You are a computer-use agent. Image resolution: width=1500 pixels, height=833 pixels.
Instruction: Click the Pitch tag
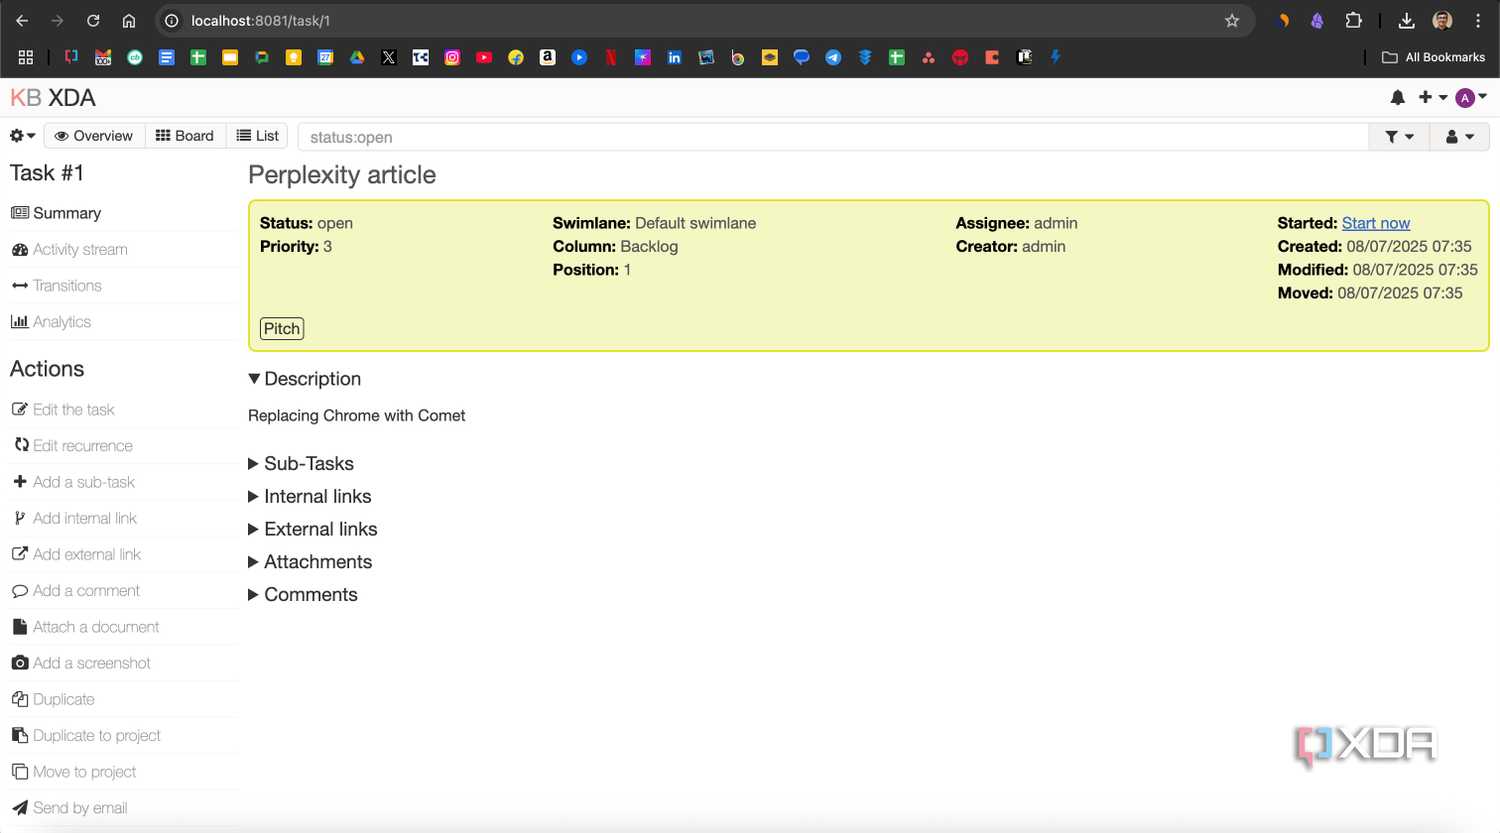tap(282, 328)
